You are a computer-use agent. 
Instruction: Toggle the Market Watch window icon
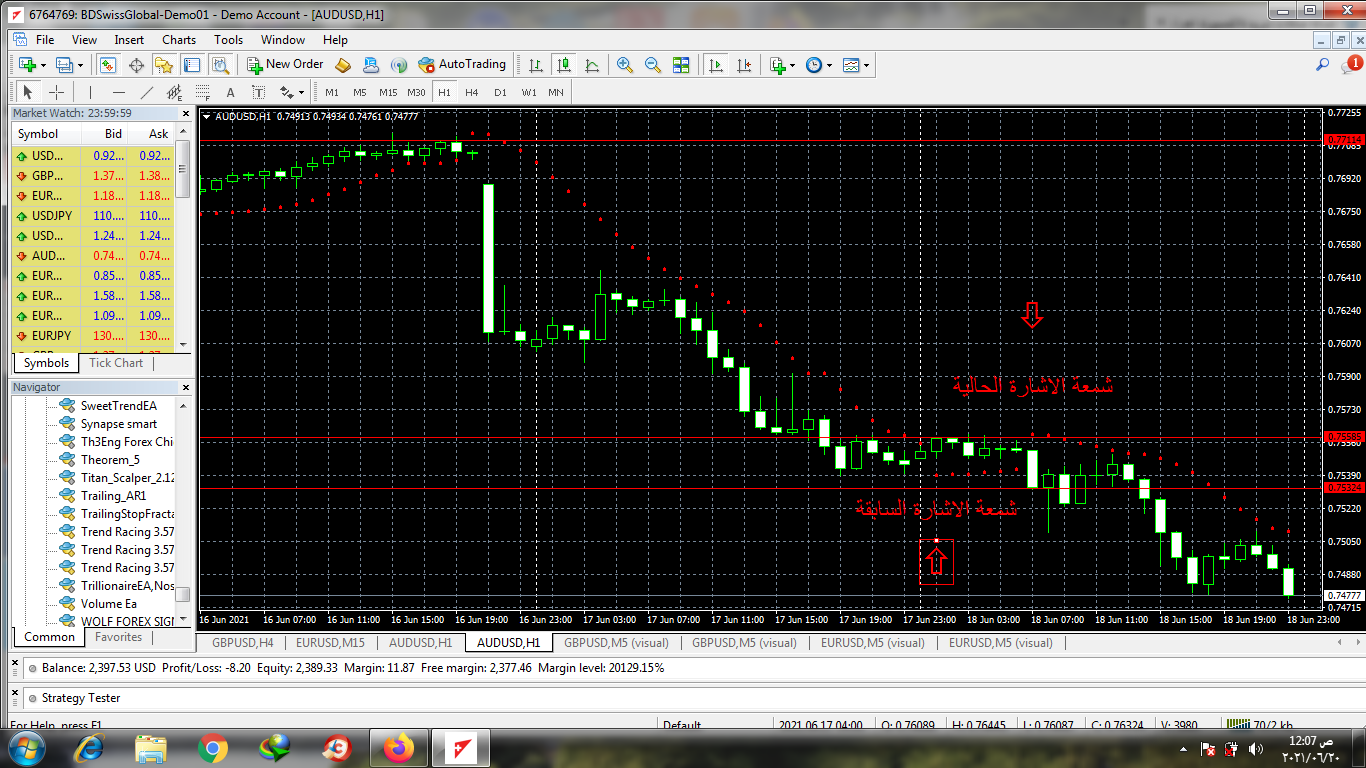(108, 65)
